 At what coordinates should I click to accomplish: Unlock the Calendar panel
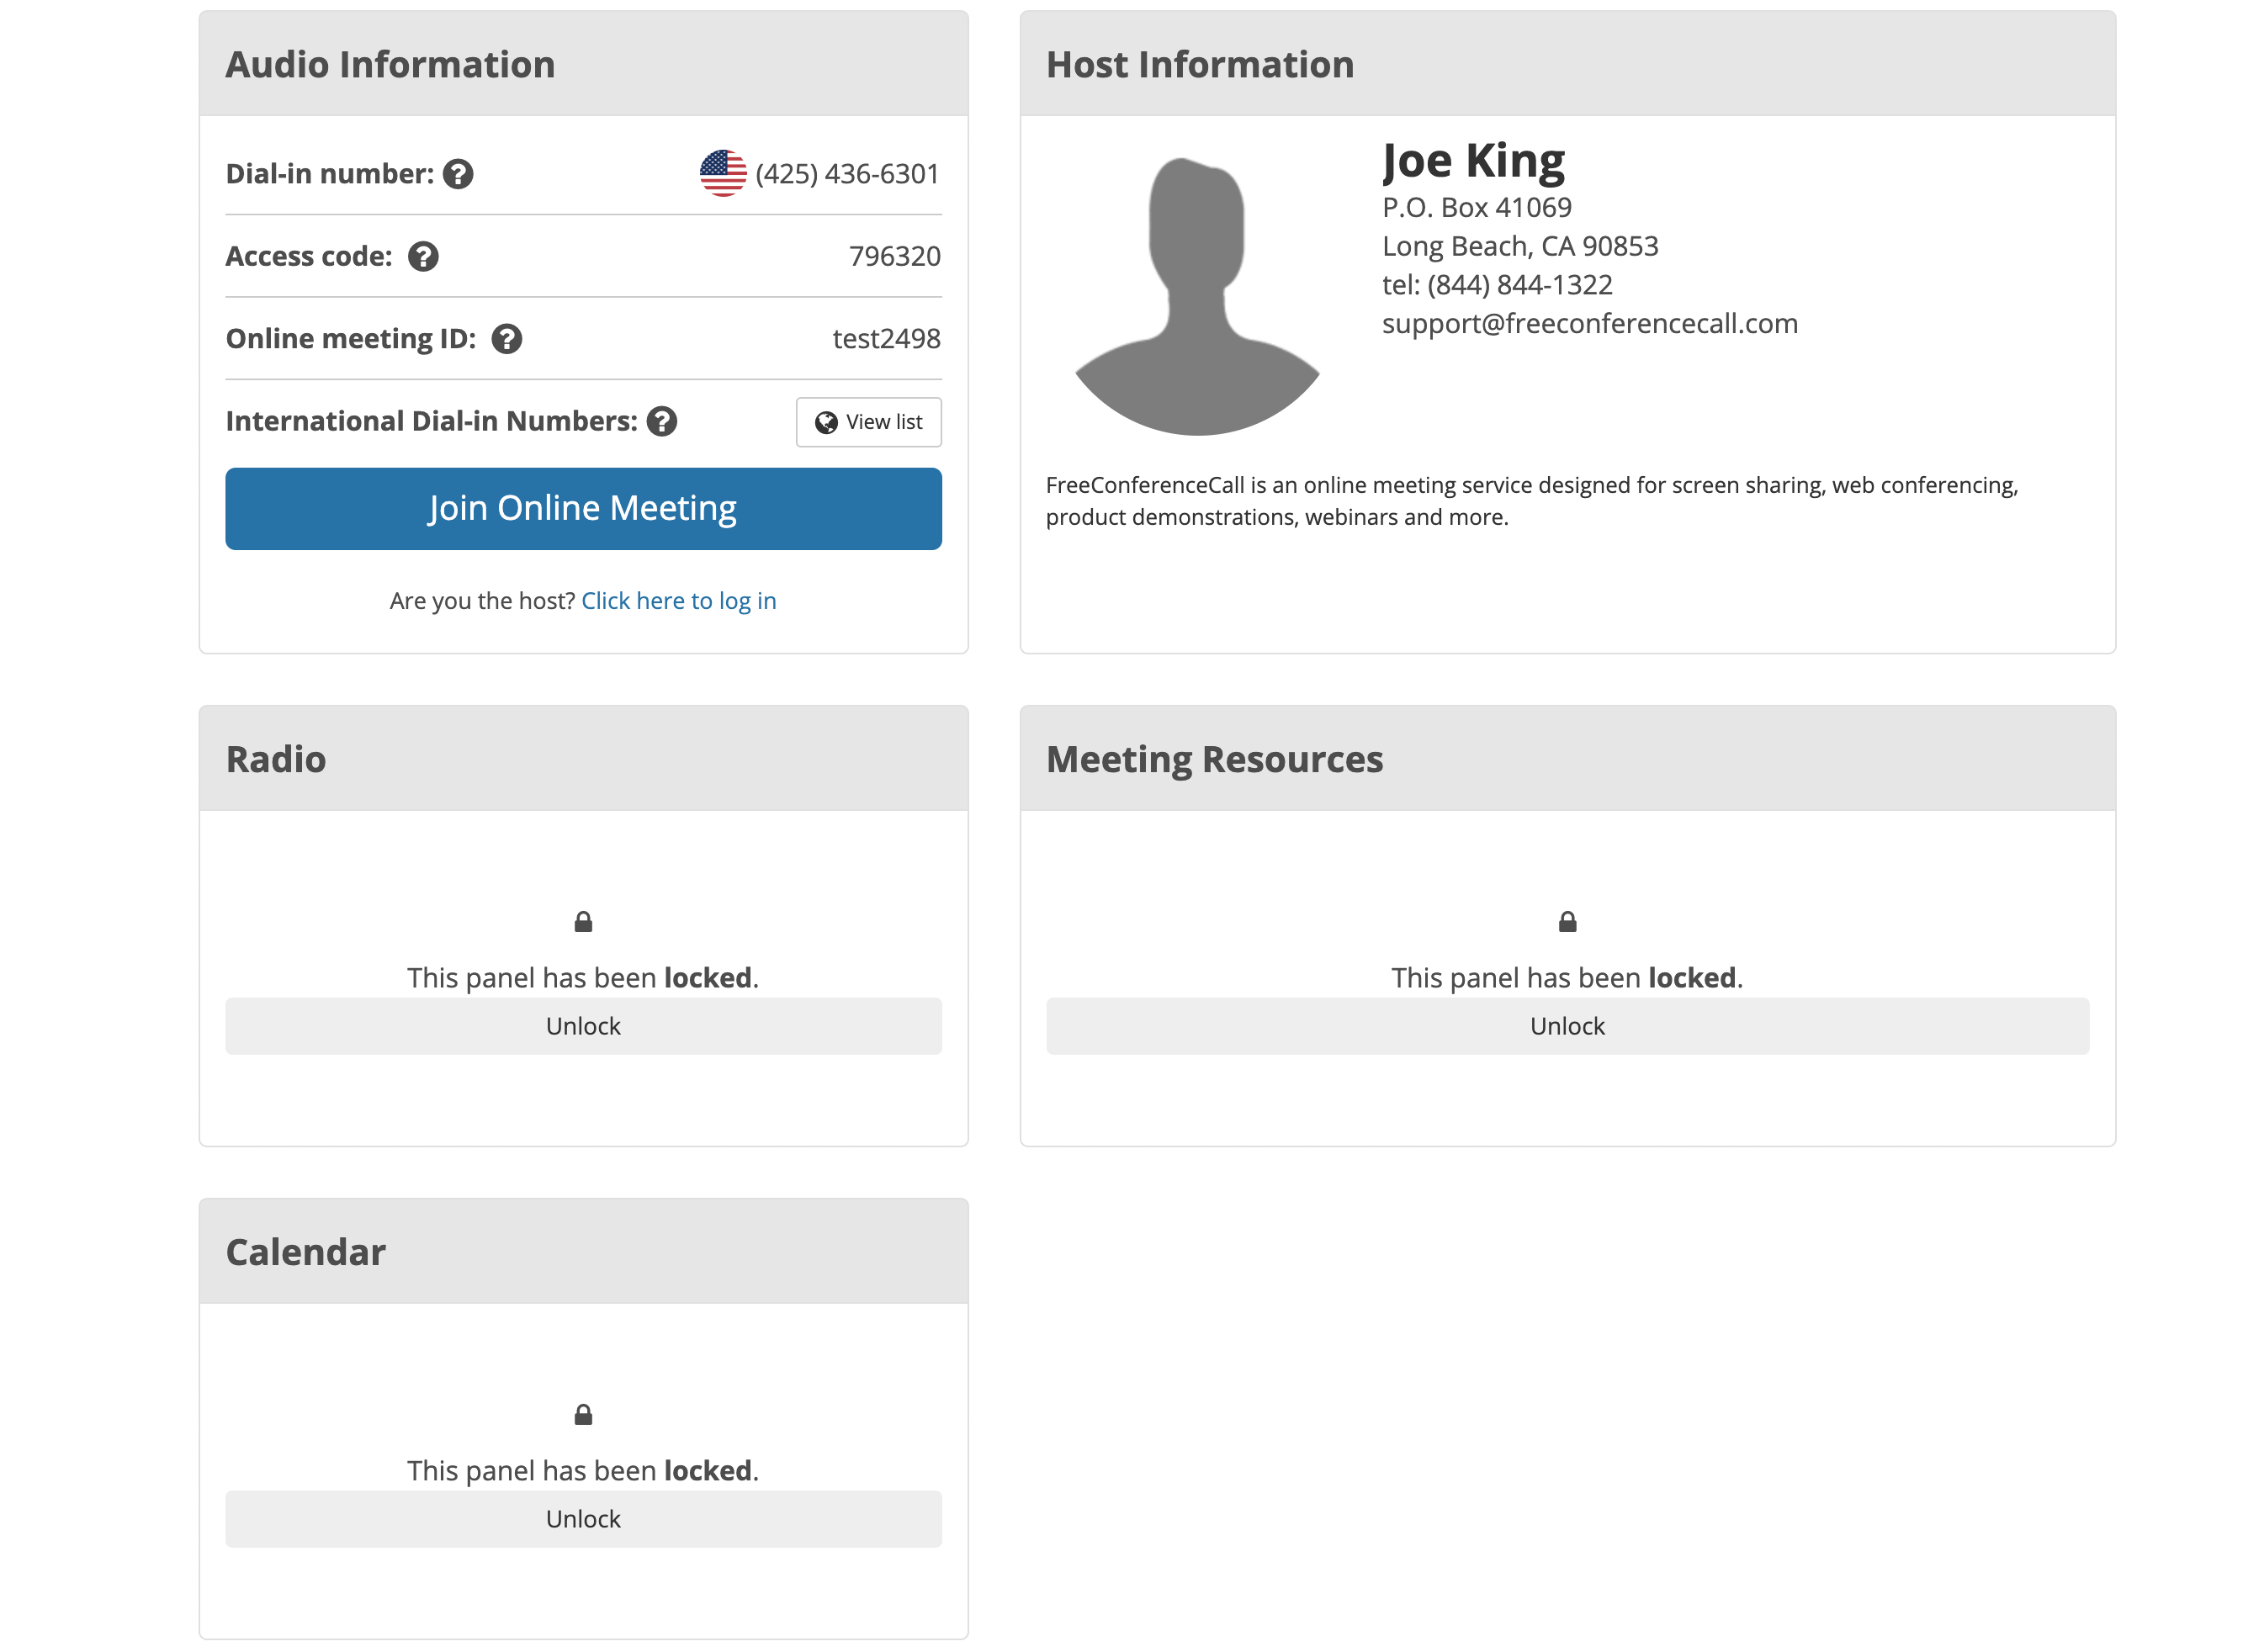click(x=583, y=1519)
